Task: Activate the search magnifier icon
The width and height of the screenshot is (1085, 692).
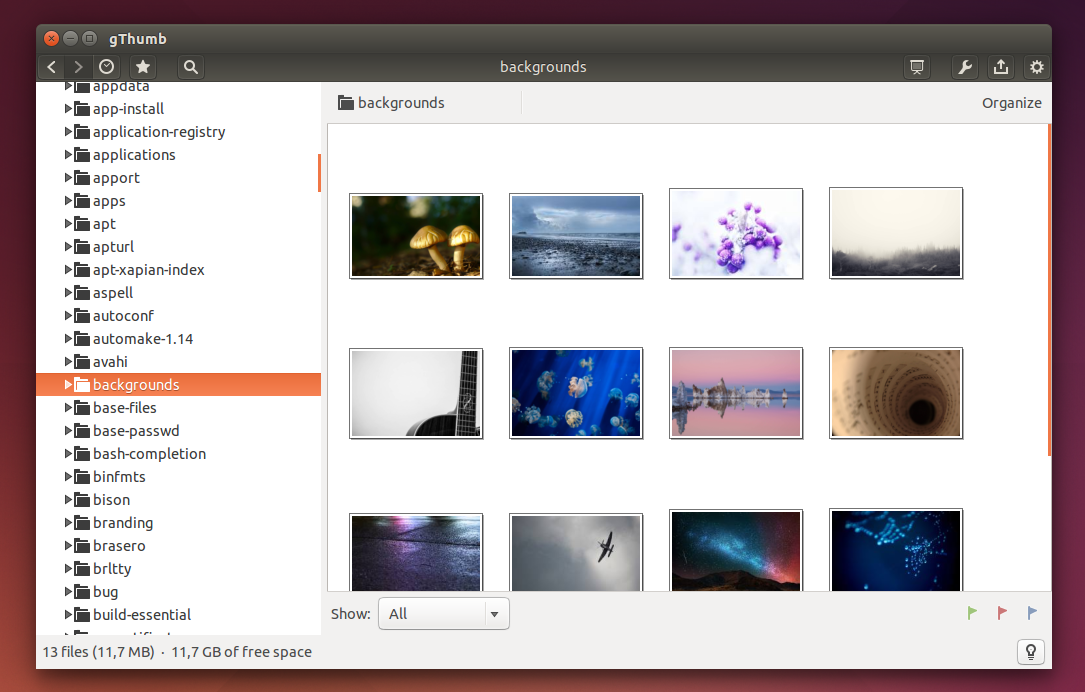Action: pyautogui.click(x=190, y=67)
